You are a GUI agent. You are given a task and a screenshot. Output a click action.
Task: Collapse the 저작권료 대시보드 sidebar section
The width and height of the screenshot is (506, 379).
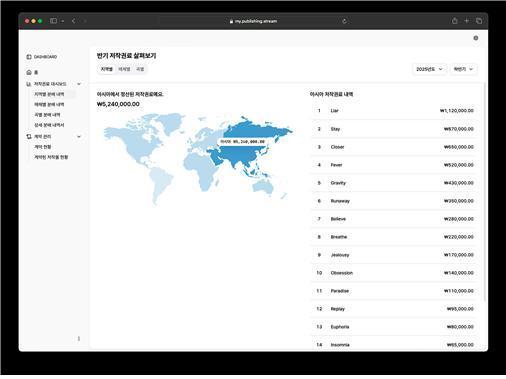coord(79,84)
